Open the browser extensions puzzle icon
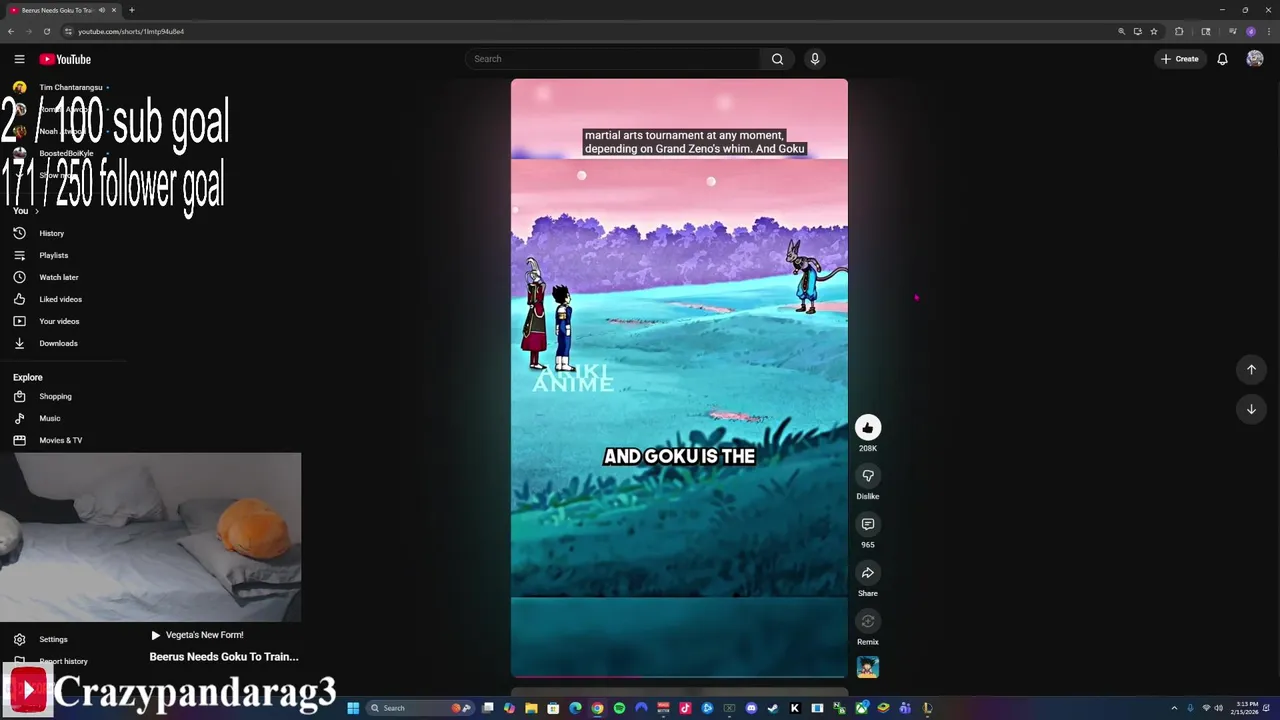1280x720 pixels. point(1179,31)
